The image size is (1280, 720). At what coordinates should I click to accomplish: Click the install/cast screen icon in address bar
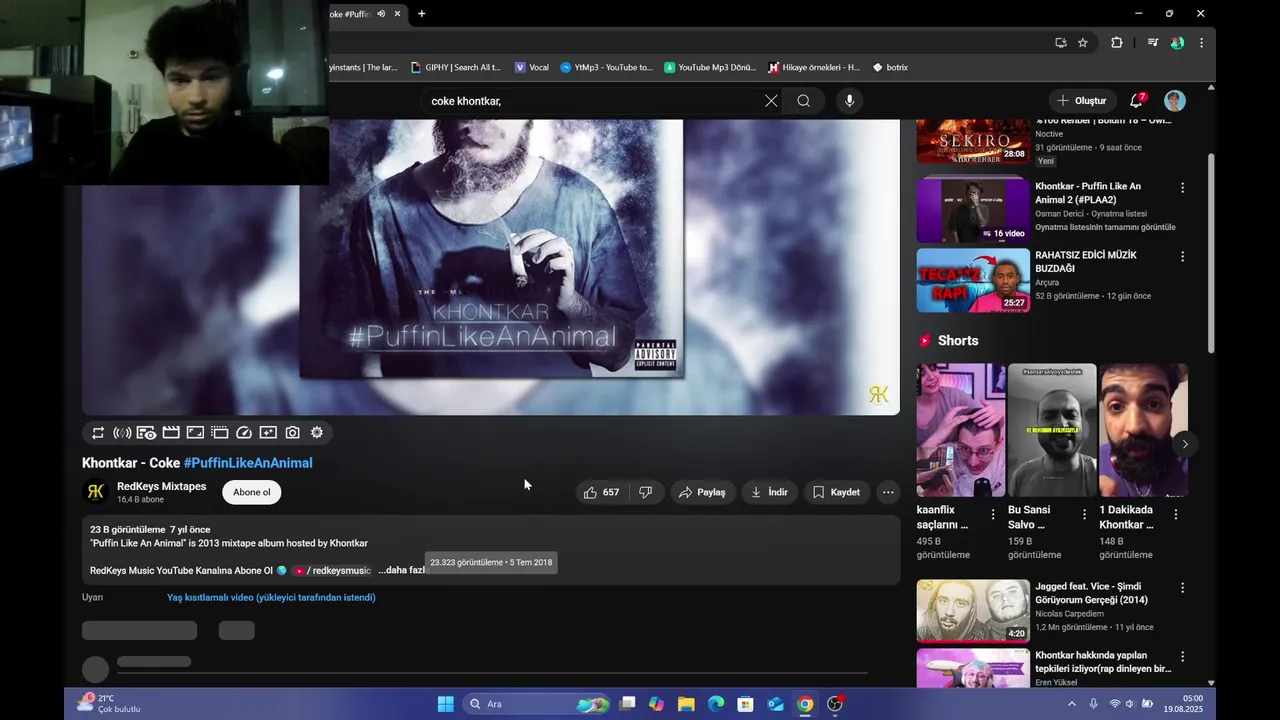pos(1061,43)
